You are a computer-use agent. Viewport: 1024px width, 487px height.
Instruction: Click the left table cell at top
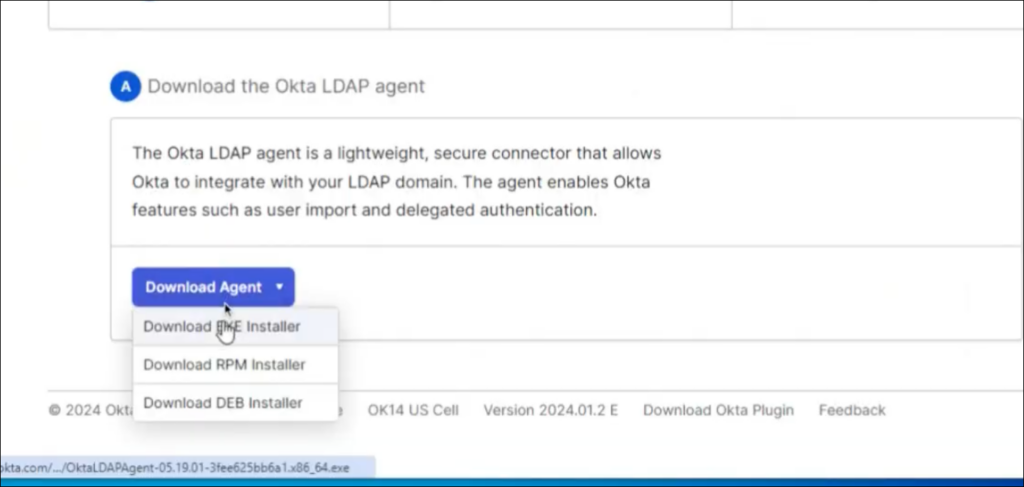click(218, 12)
